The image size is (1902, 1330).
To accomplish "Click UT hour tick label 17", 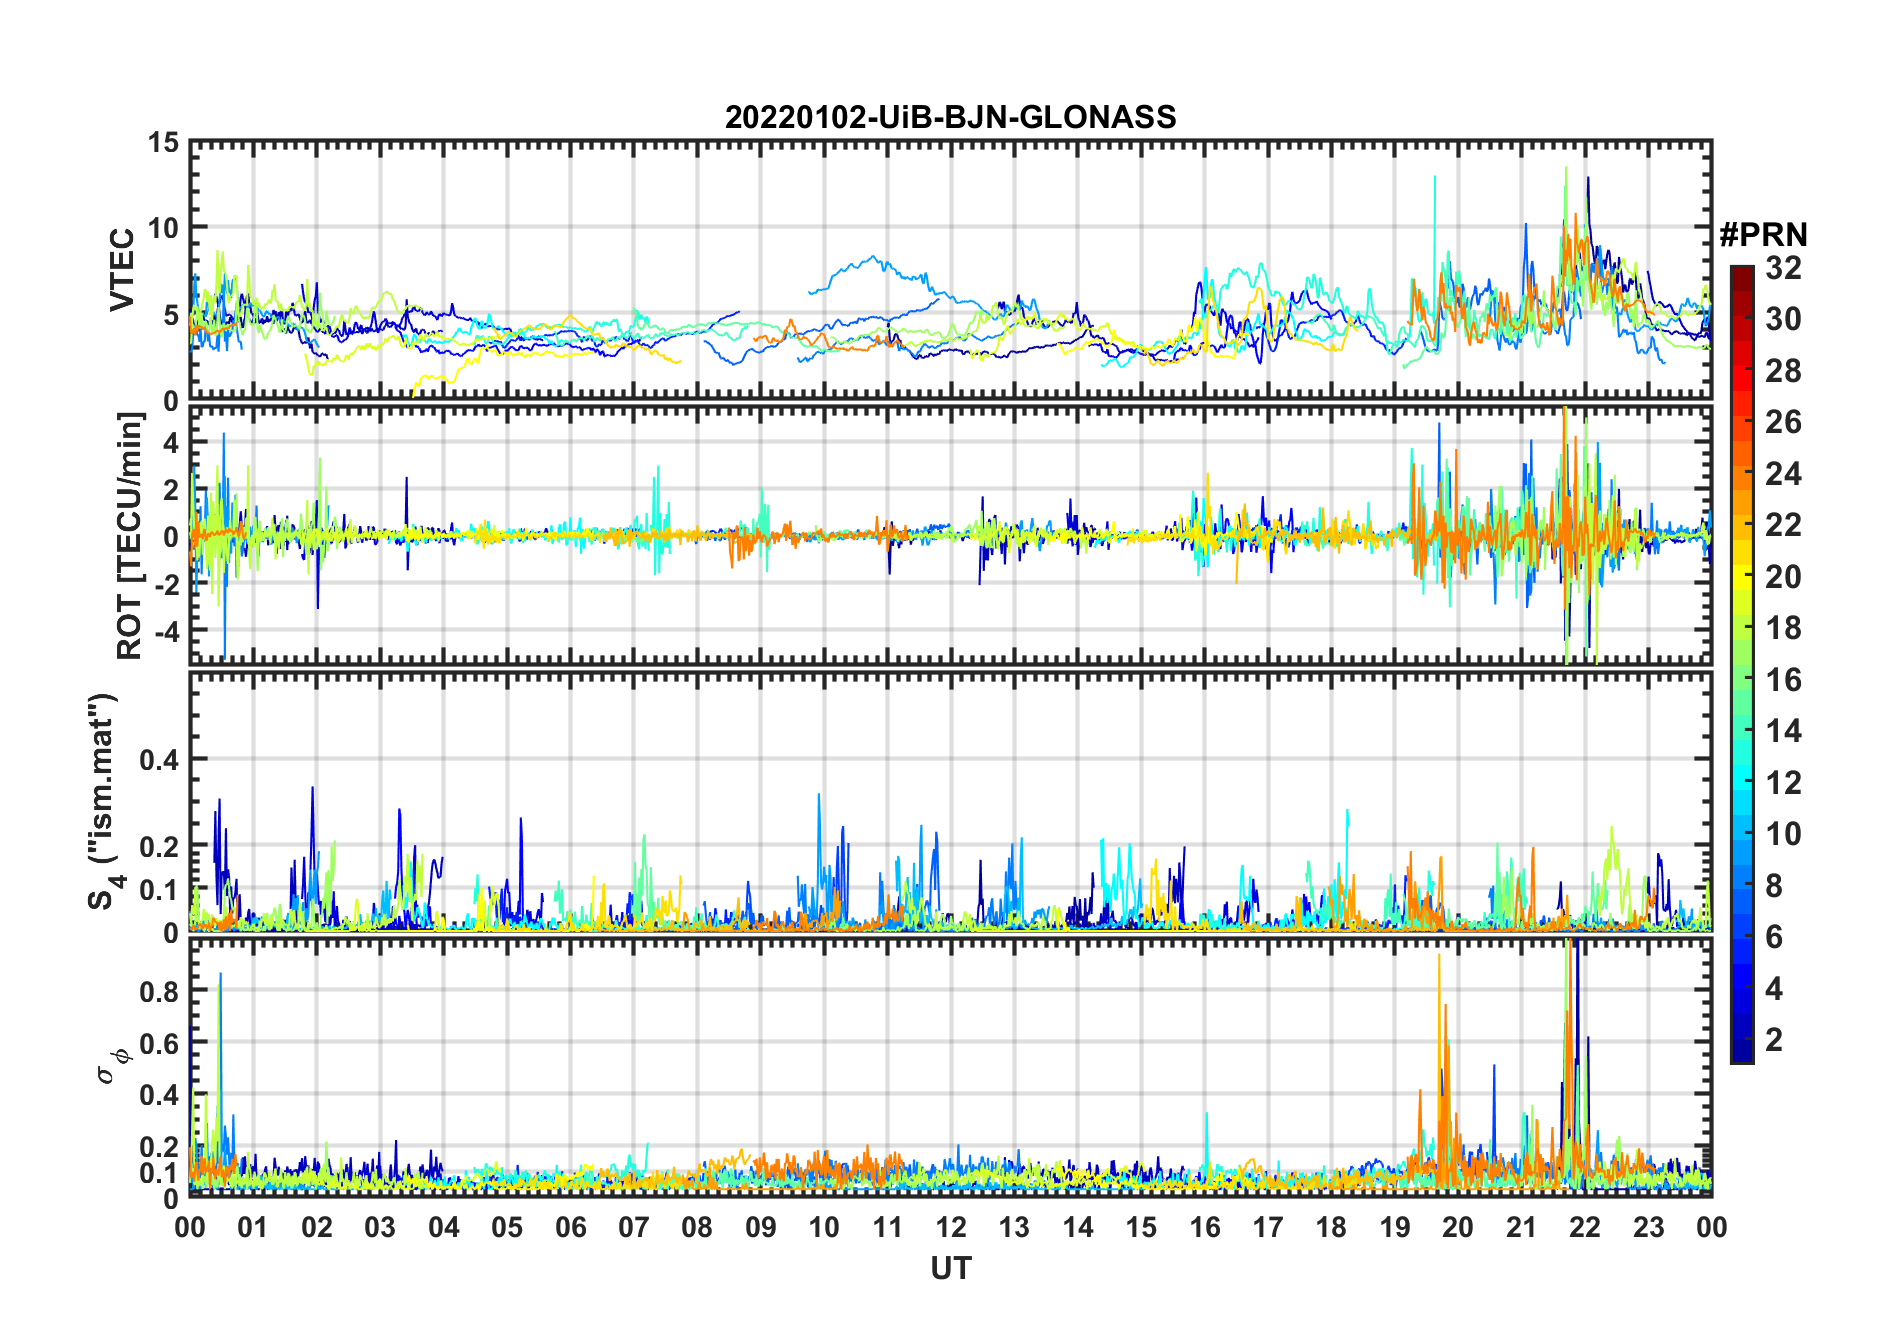I will point(1268,1227).
